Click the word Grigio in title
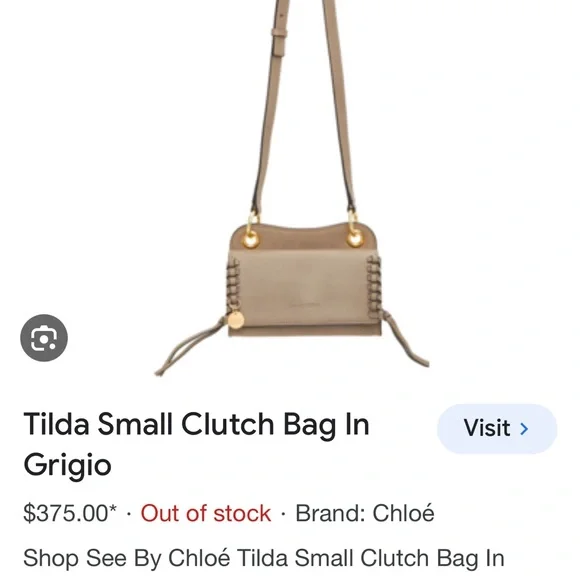The height and width of the screenshot is (580, 580). (x=67, y=465)
